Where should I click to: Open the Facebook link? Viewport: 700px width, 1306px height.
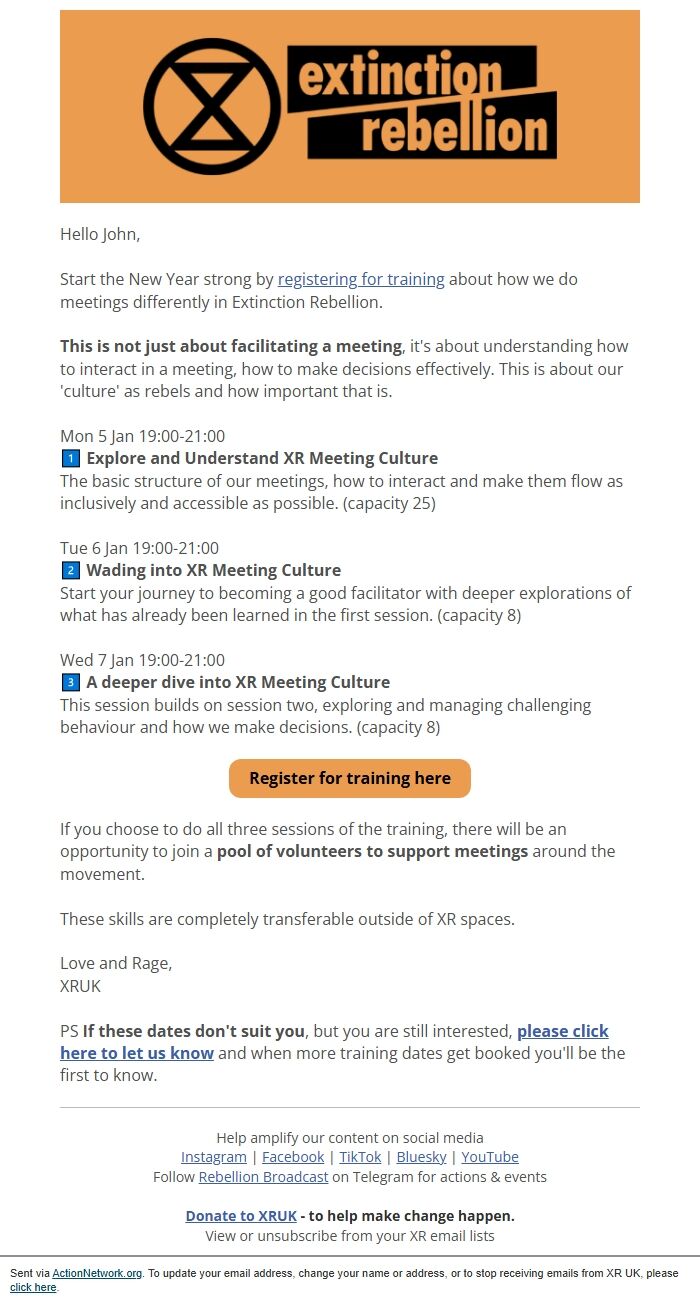tap(292, 1157)
